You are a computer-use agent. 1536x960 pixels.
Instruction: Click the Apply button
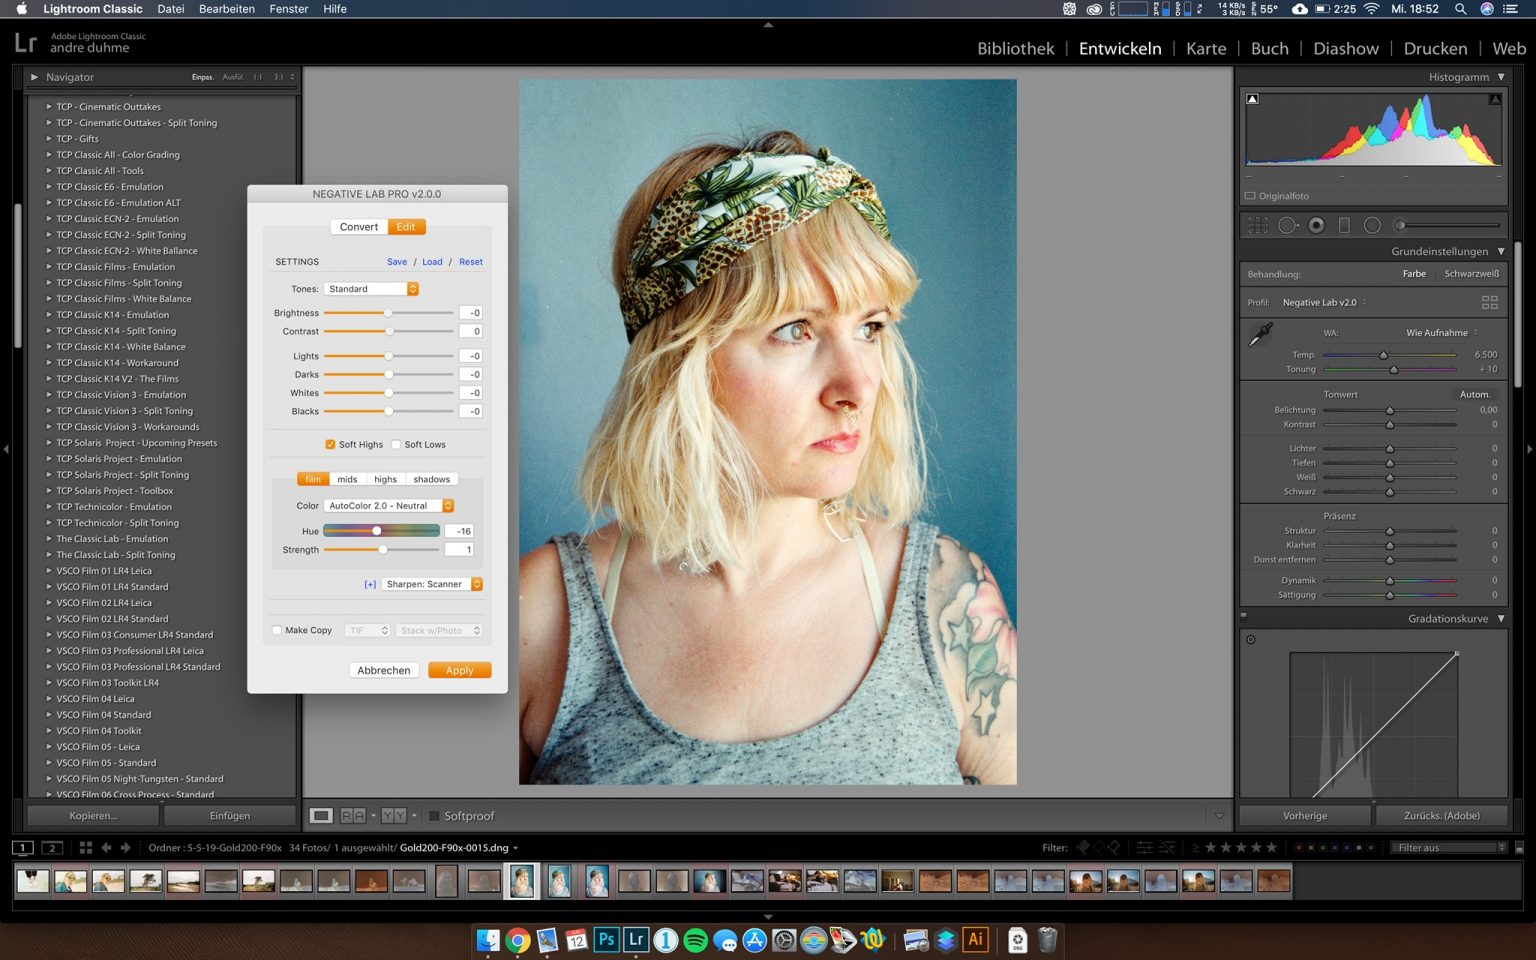tap(458, 670)
